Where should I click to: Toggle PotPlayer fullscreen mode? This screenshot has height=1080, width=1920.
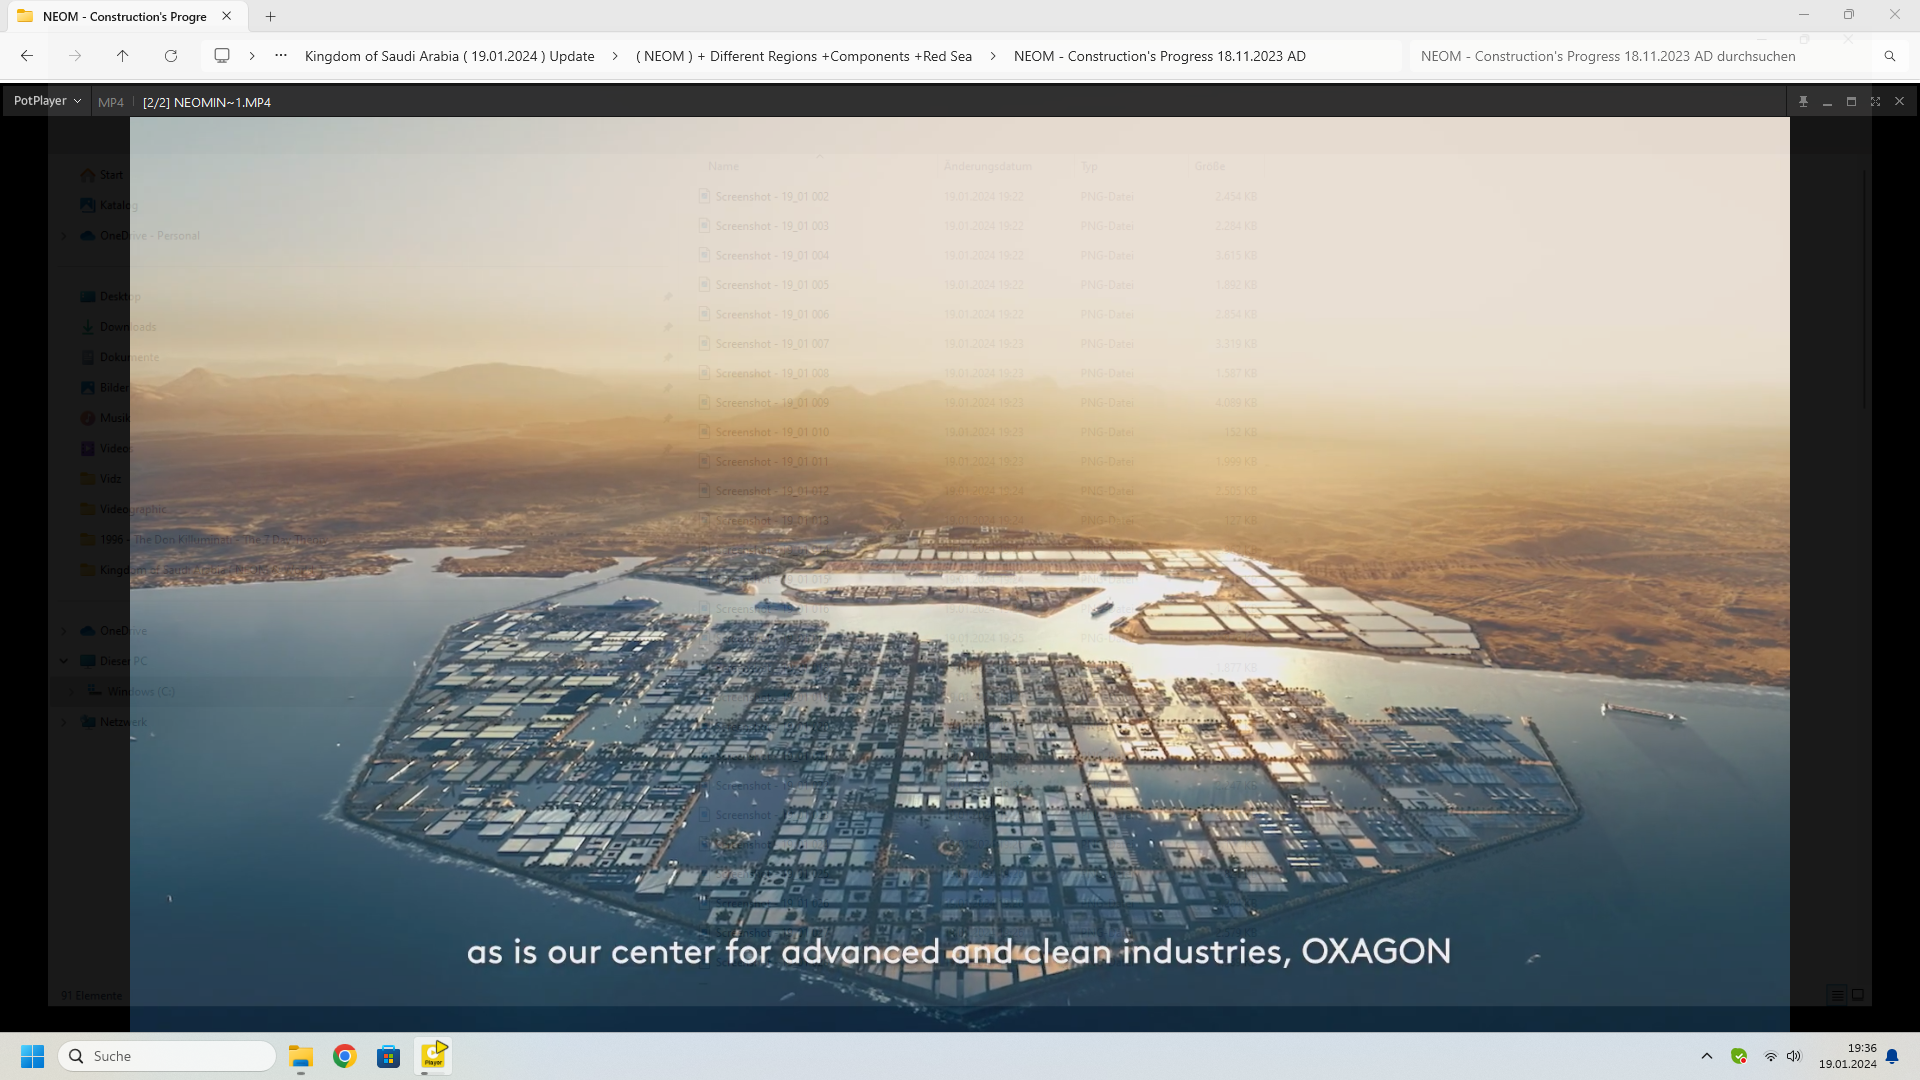pos(1875,102)
